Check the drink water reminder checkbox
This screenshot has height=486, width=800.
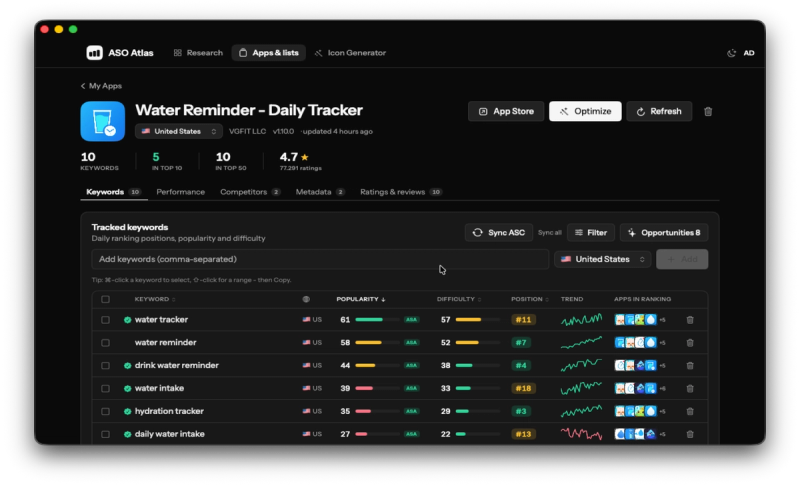pyautogui.click(x=105, y=366)
